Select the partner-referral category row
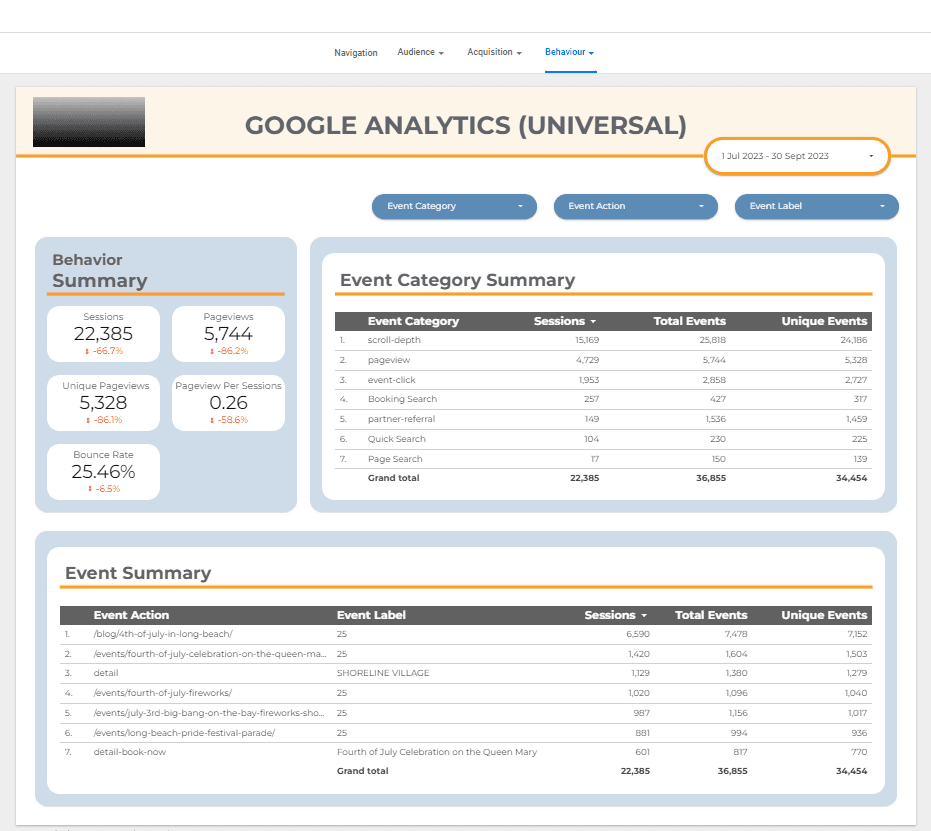Viewport: 931px width, 831px height. 603,419
